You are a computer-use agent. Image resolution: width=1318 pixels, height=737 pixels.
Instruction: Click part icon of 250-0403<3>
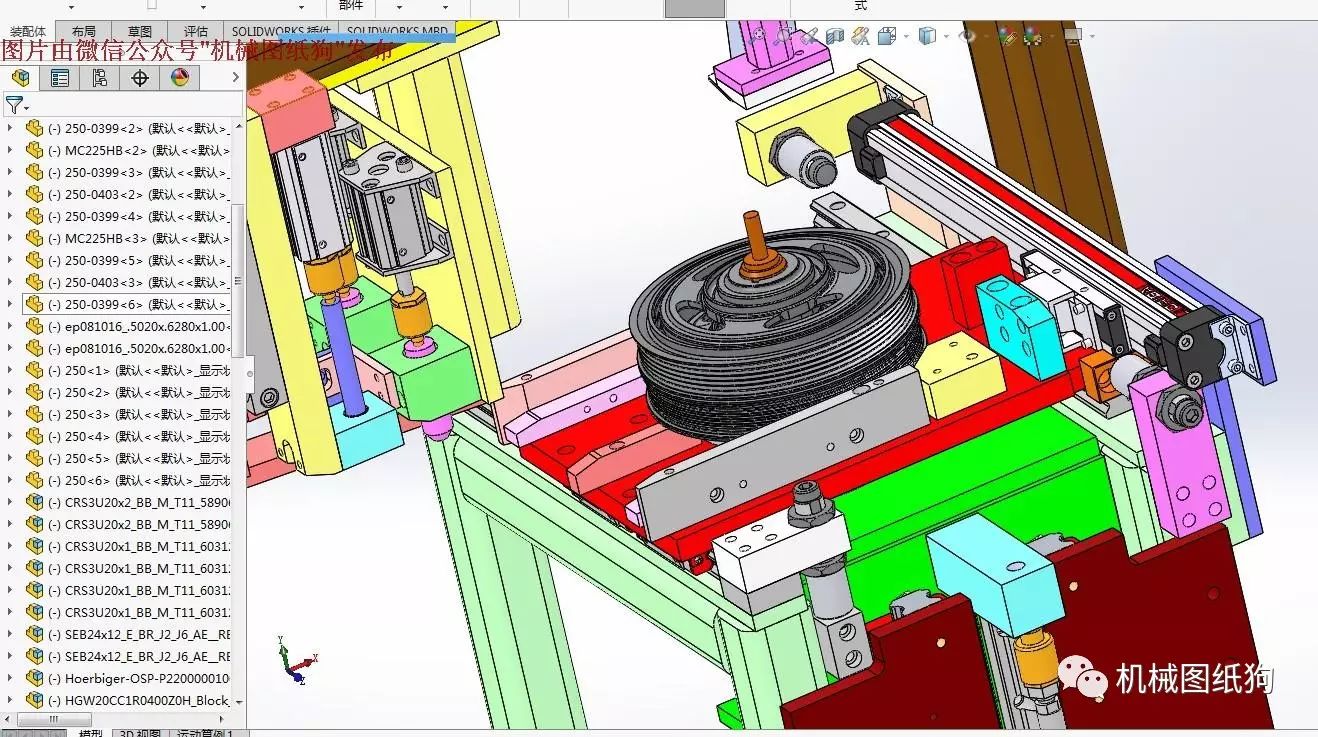pyautogui.click(x=34, y=282)
